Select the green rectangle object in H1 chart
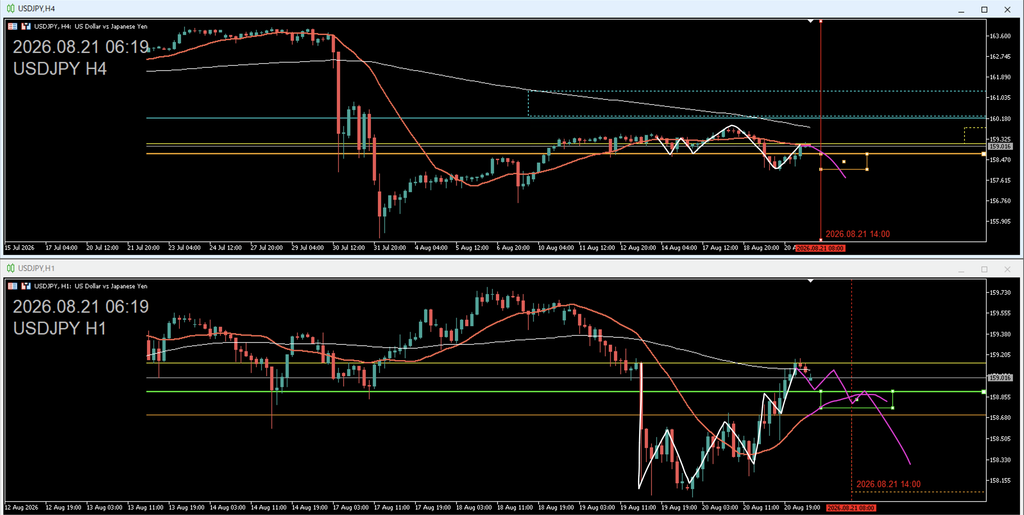 pos(856,399)
